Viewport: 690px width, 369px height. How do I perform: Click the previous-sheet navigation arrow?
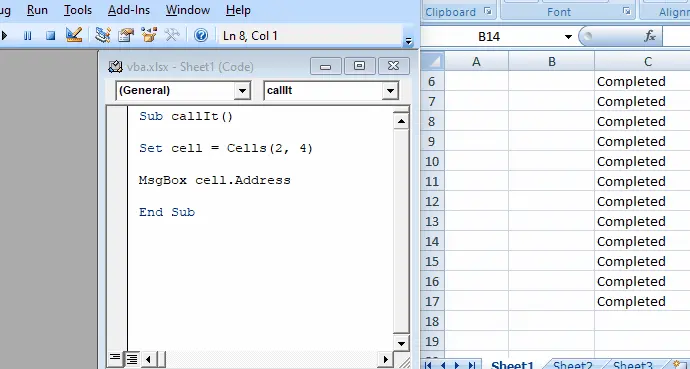click(x=443, y=365)
